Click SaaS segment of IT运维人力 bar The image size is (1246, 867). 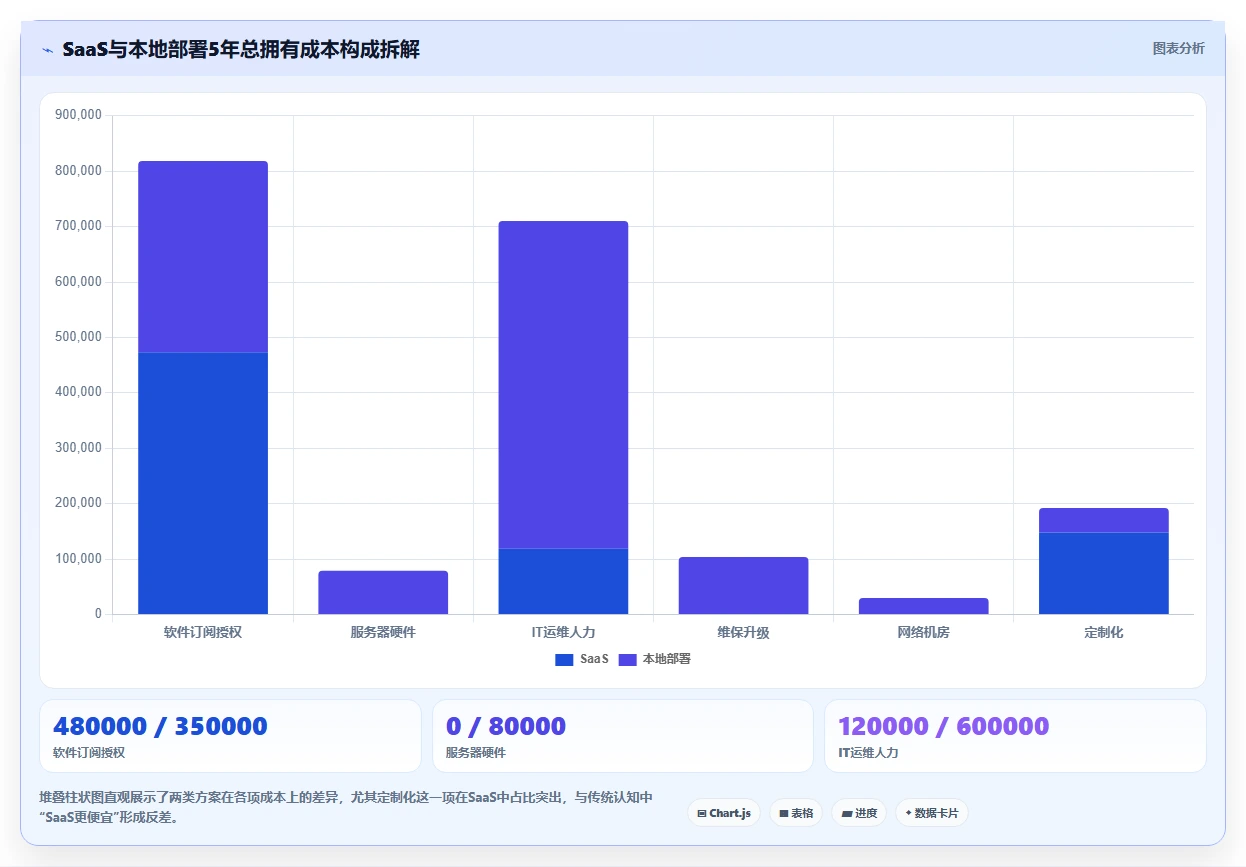tap(563, 581)
